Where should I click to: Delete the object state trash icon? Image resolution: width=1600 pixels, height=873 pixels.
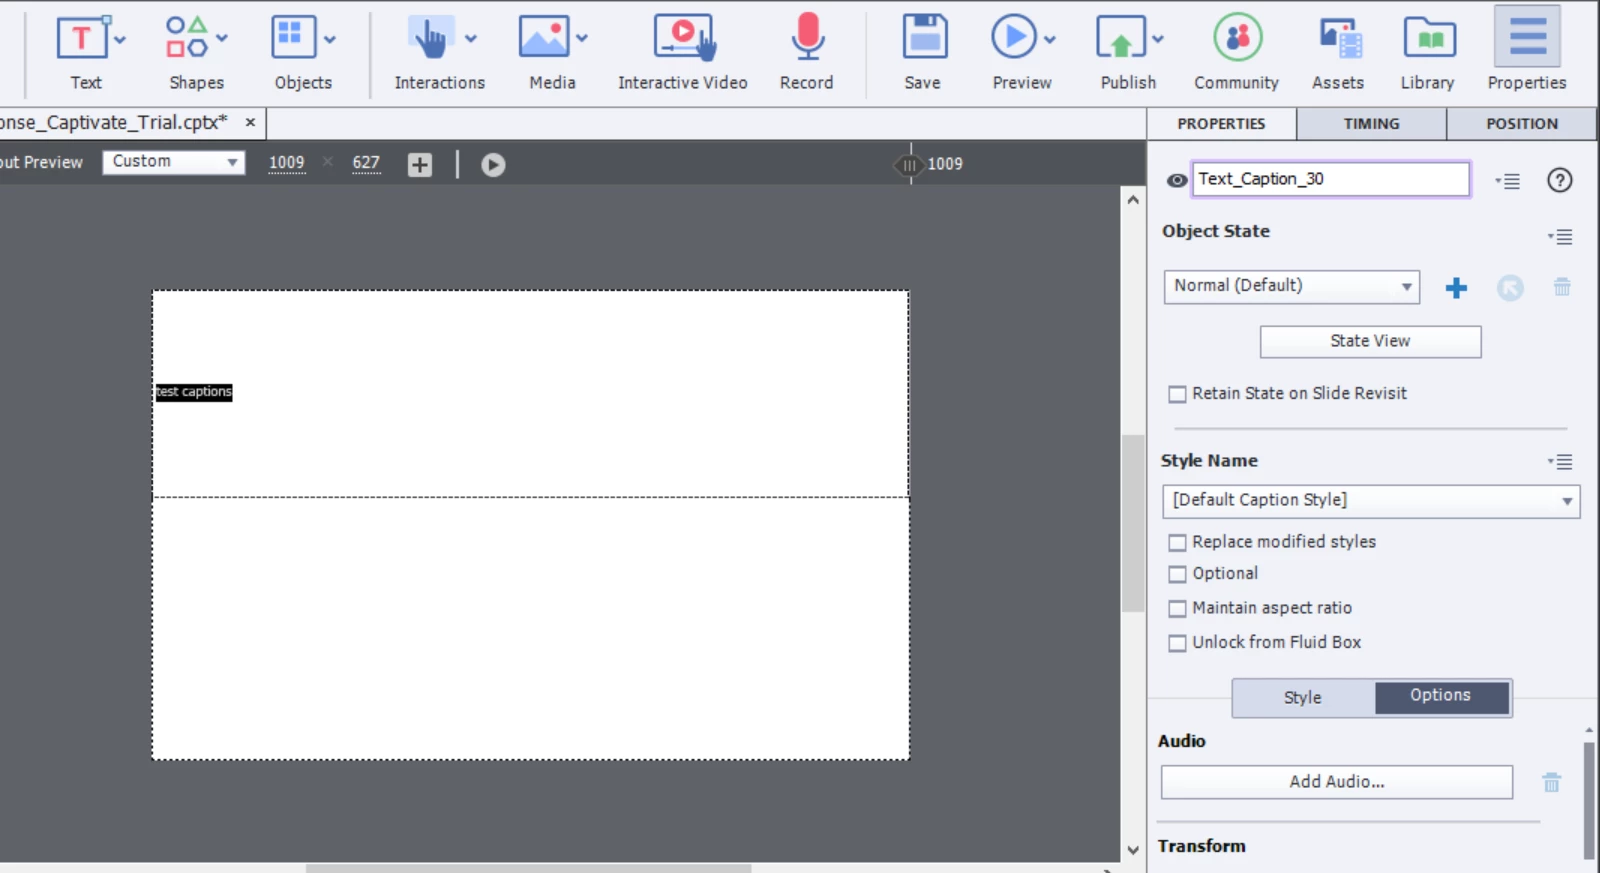coord(1562,287)
